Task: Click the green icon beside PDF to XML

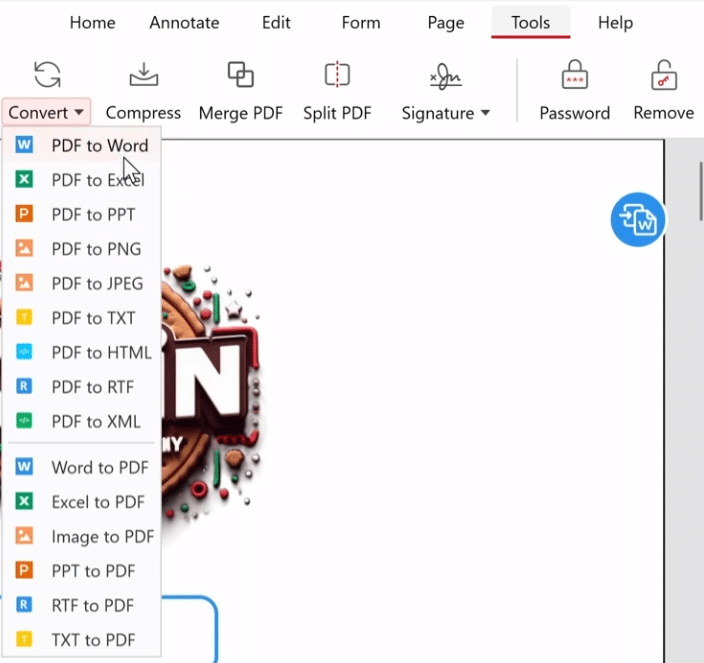Action: 24,421
